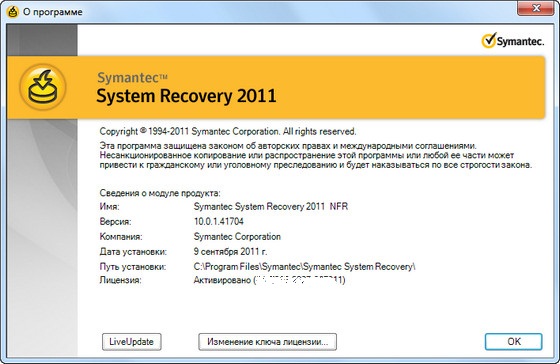Click the "Symantec System Recovery 2011 NFR" name value
Screen dimensions: 560x364
(x=271, y=206)
